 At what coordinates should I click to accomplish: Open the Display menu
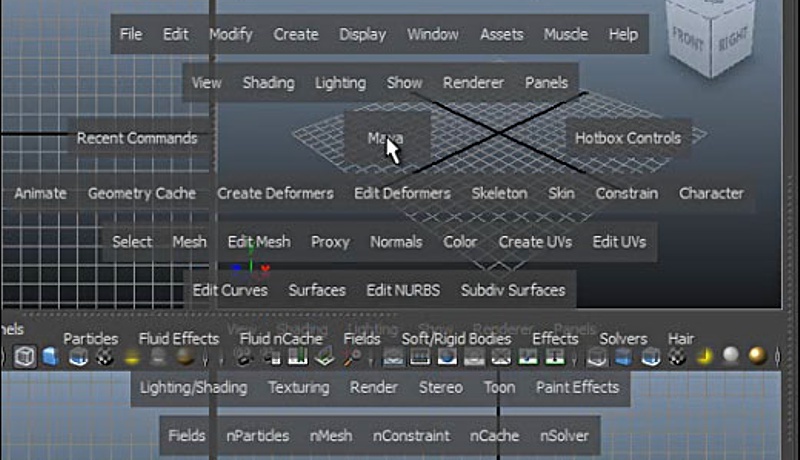pos(363,35)
